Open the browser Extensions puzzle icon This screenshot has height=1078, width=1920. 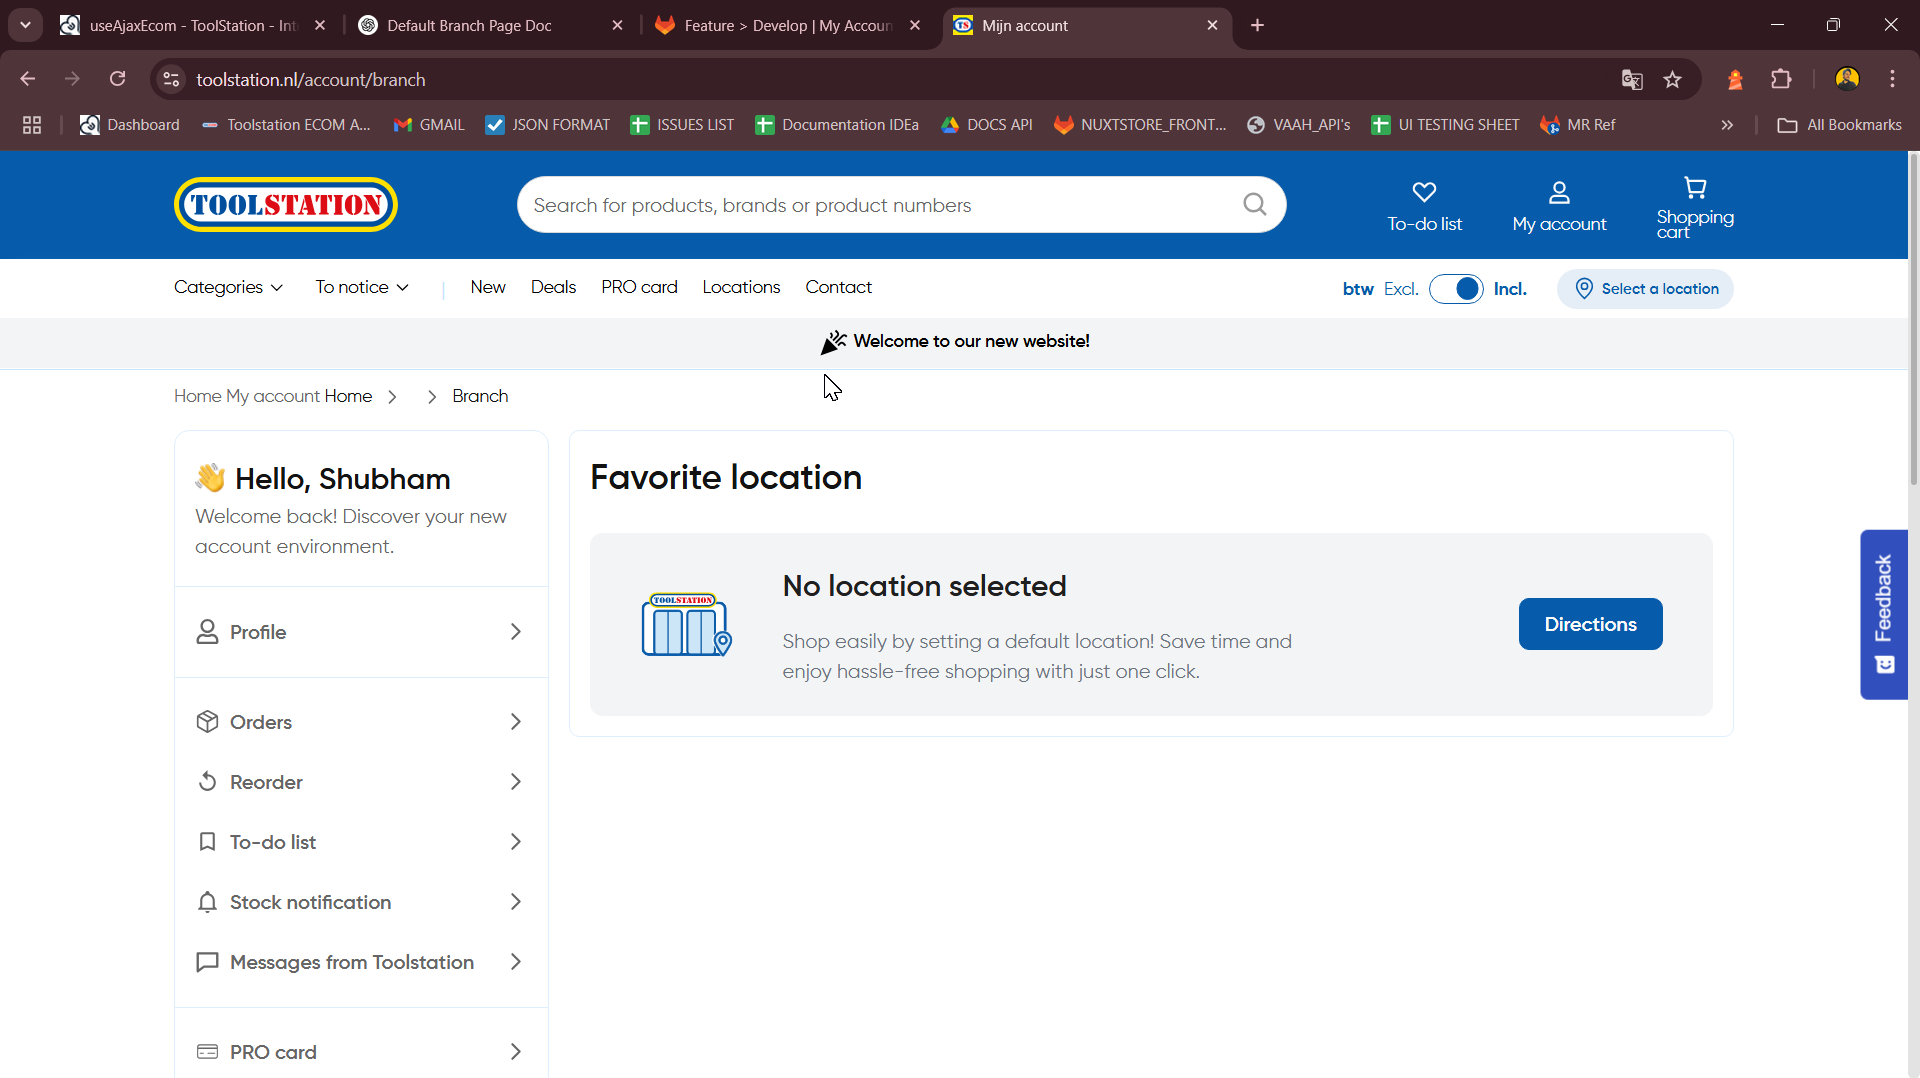pyautogui.click(x=1781, y=80)
